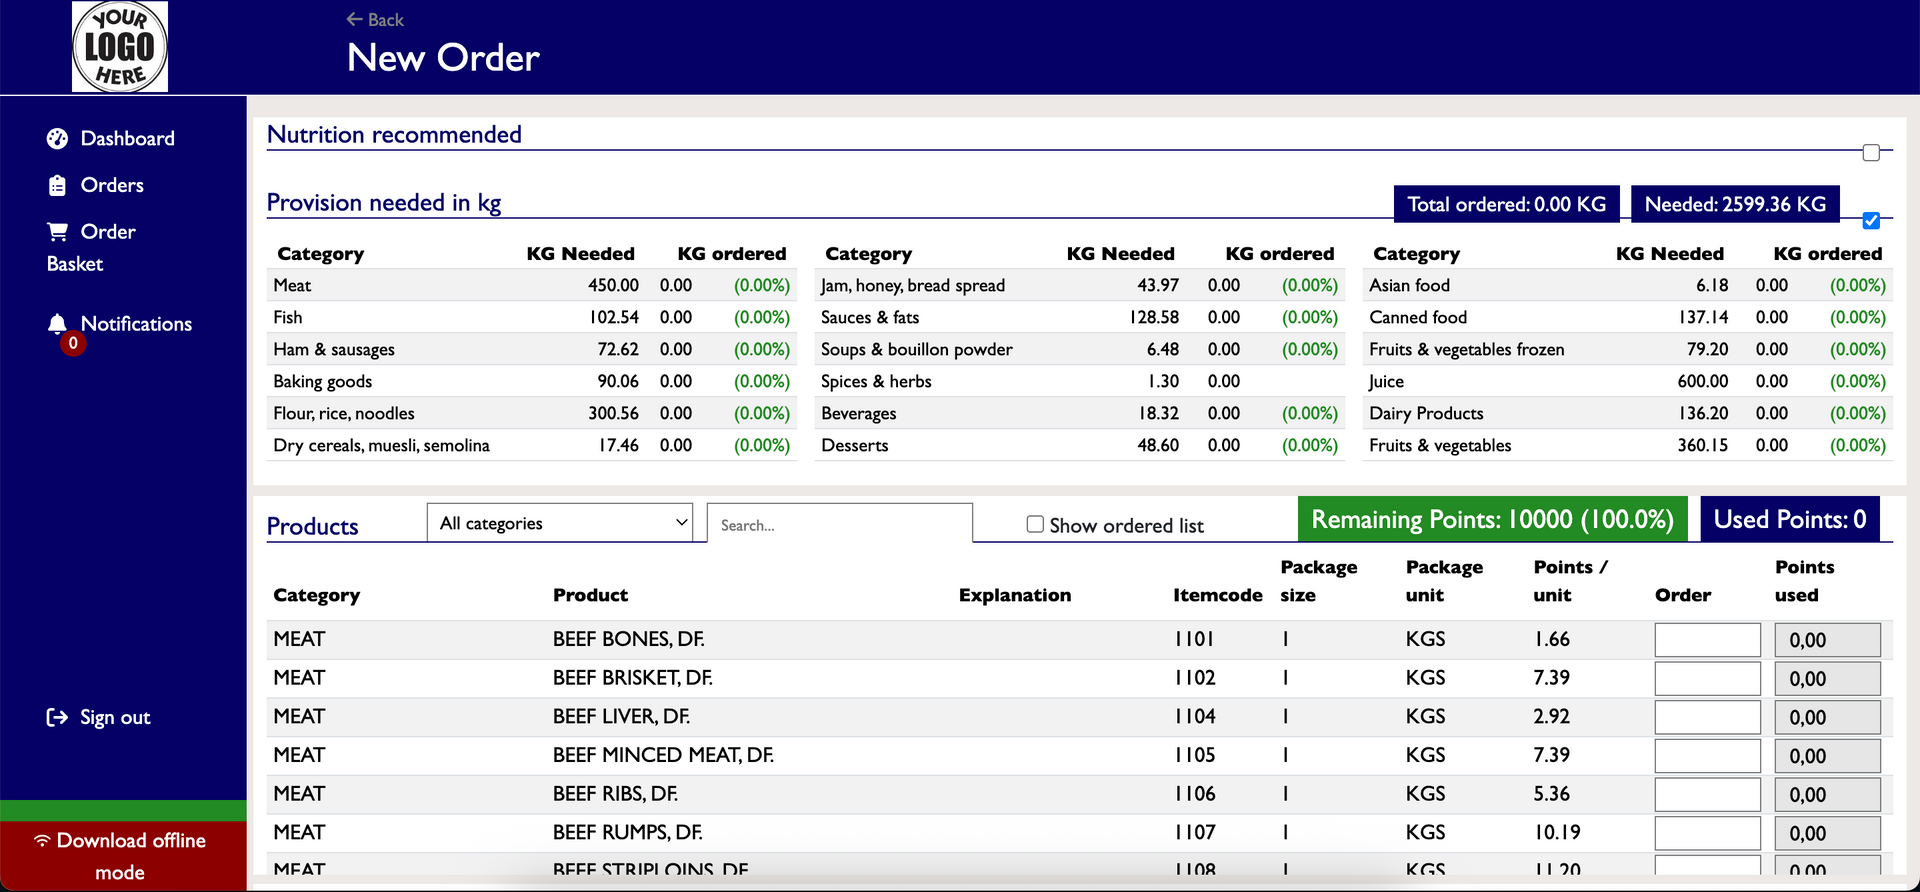Click the Order field for Beef Liver
1920x892 pixels.
[1707, 717]
